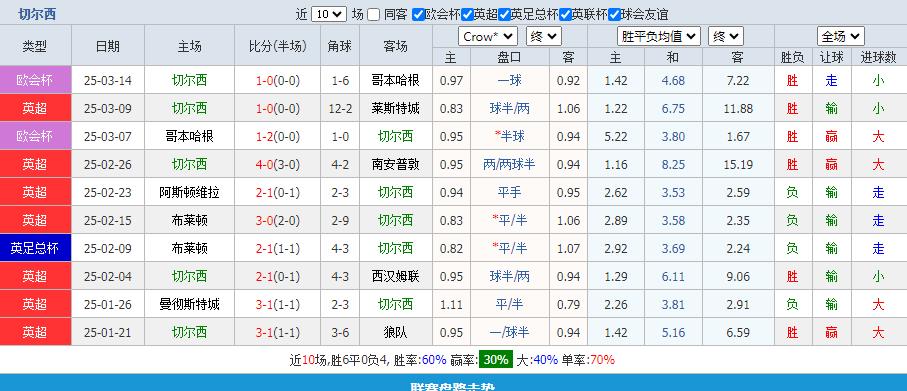This screenshot has width=907, height=391.
Task: Click the 切尔西 team title
Action: [x=36, y=14]
